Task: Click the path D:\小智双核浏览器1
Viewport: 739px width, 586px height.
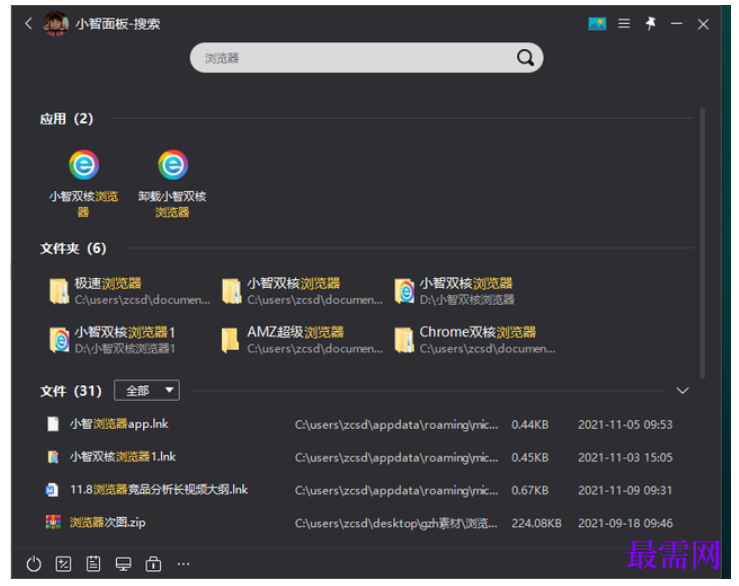Action: [125, 349]
